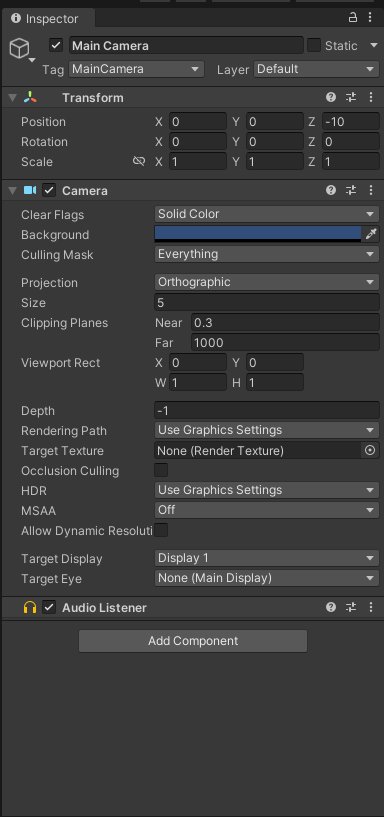Viewport: 384px width, 817px height.
Task: Click Position Y field
Action: [x=275, y=122]
